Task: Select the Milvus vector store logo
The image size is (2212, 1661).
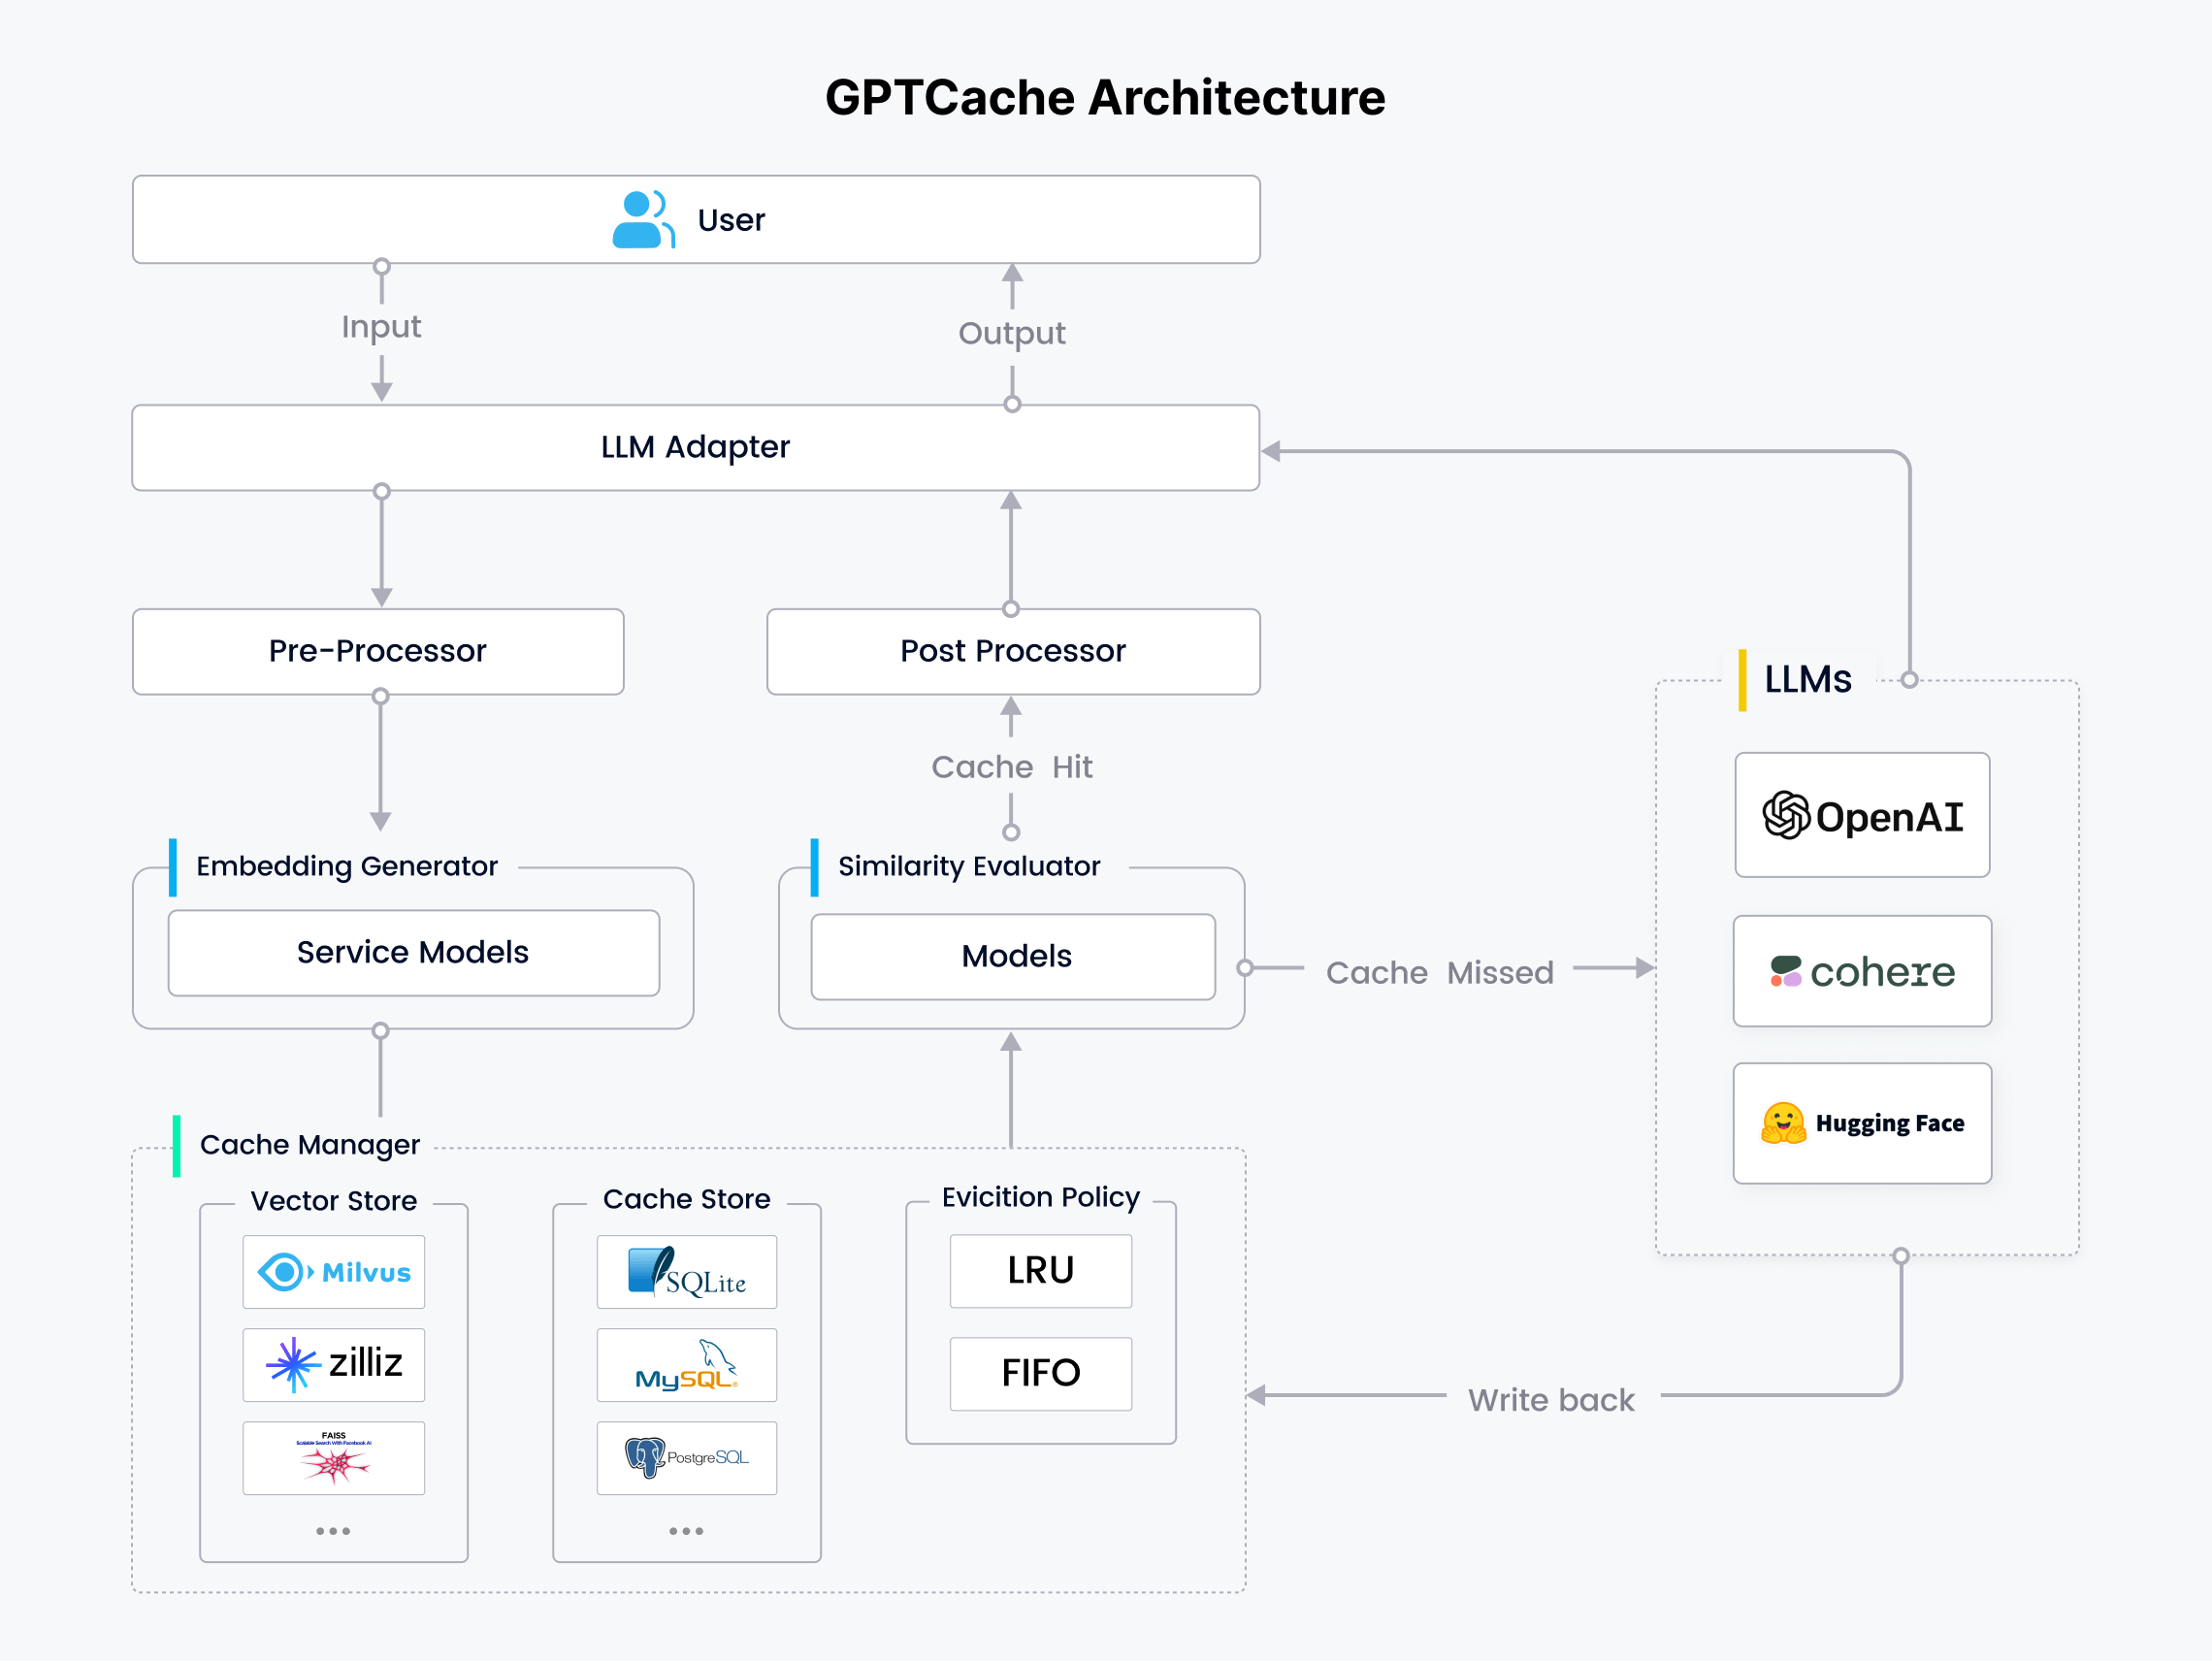Action: click(333, 1271)
